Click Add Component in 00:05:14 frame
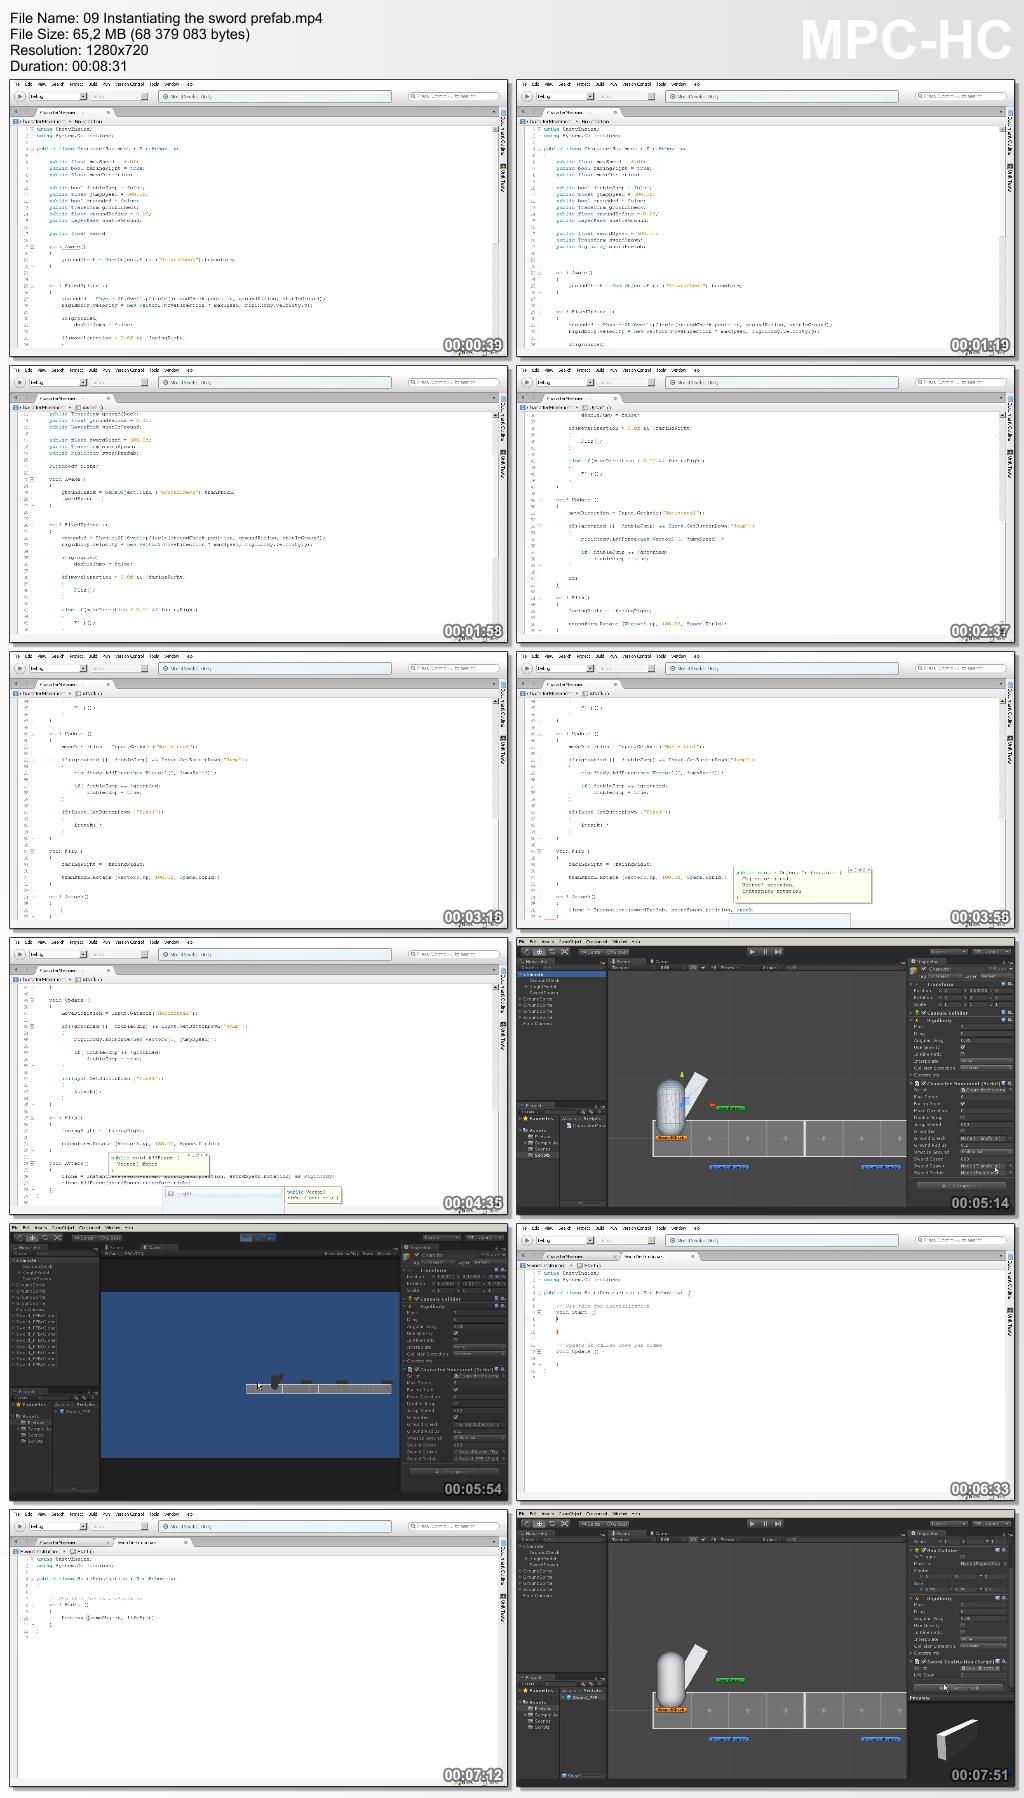 [961, 1185]
